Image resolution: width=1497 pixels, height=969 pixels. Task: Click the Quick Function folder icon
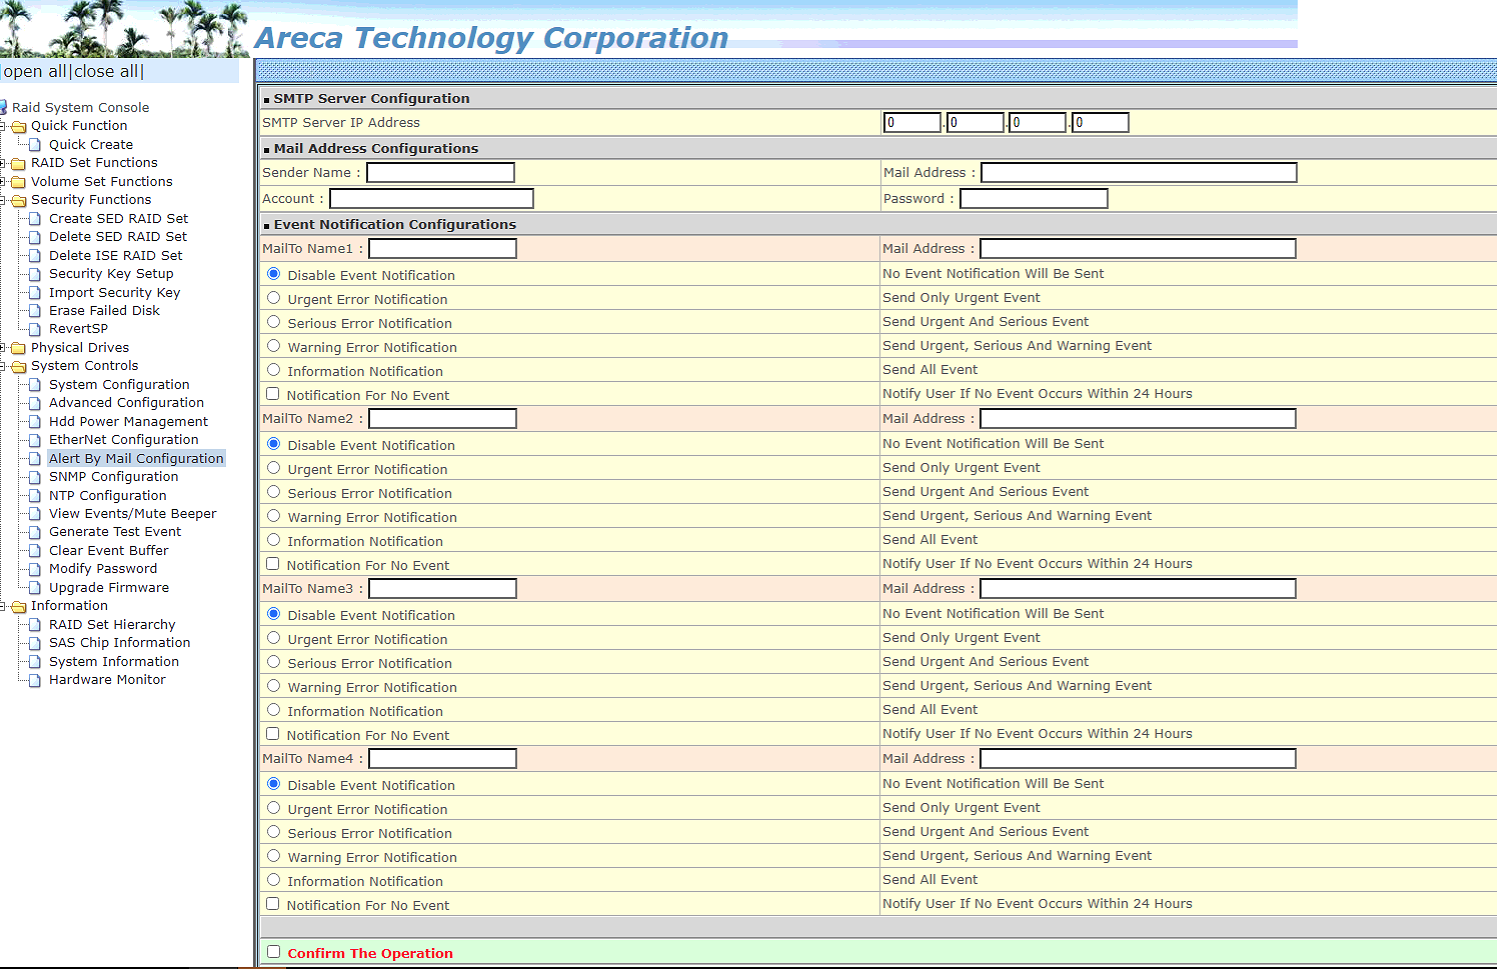[x=18, y=126]
